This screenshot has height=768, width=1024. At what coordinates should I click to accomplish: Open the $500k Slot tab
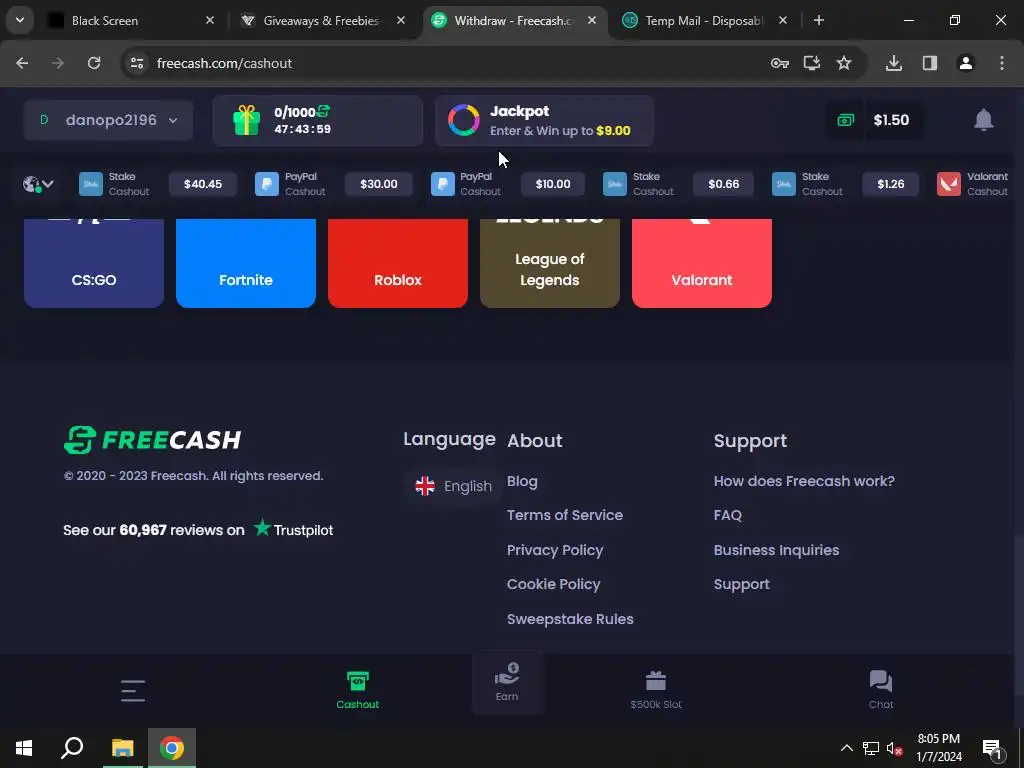pyautogui.click(x=656, y=690)
